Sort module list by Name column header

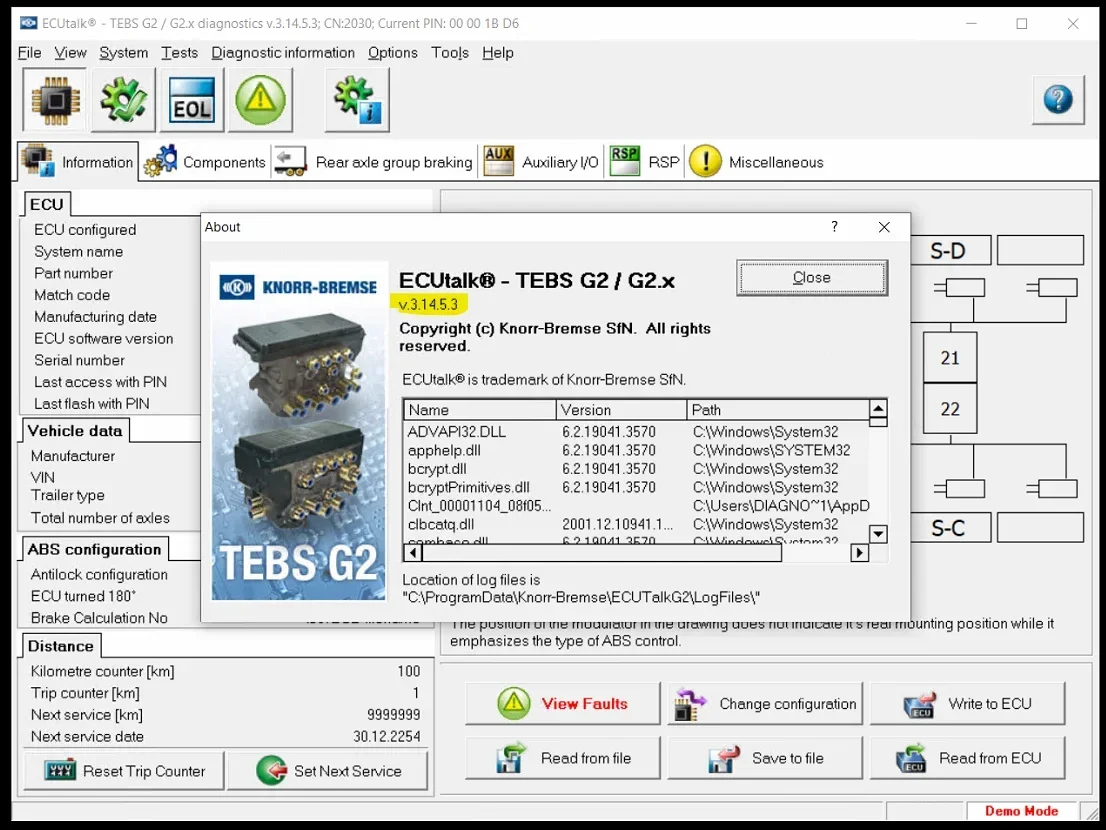pyautogui.click(x=480, y=410)
